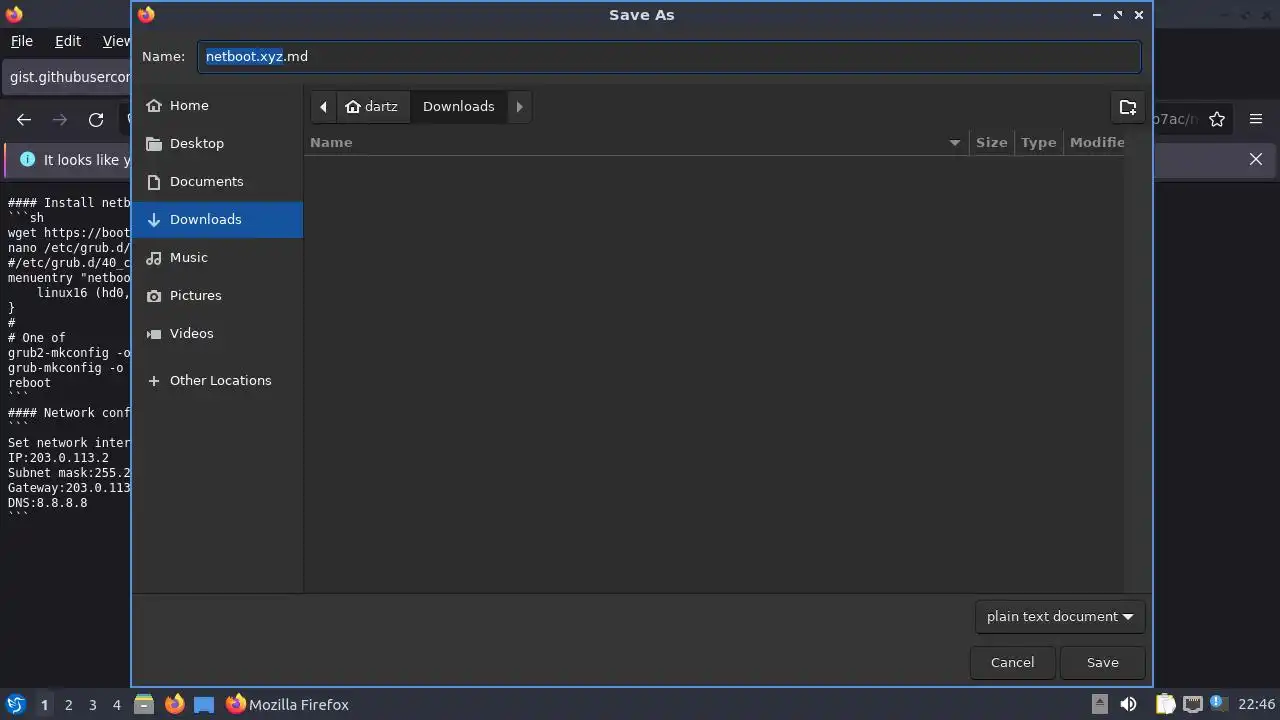Click the removable media tray icon

1099,704
